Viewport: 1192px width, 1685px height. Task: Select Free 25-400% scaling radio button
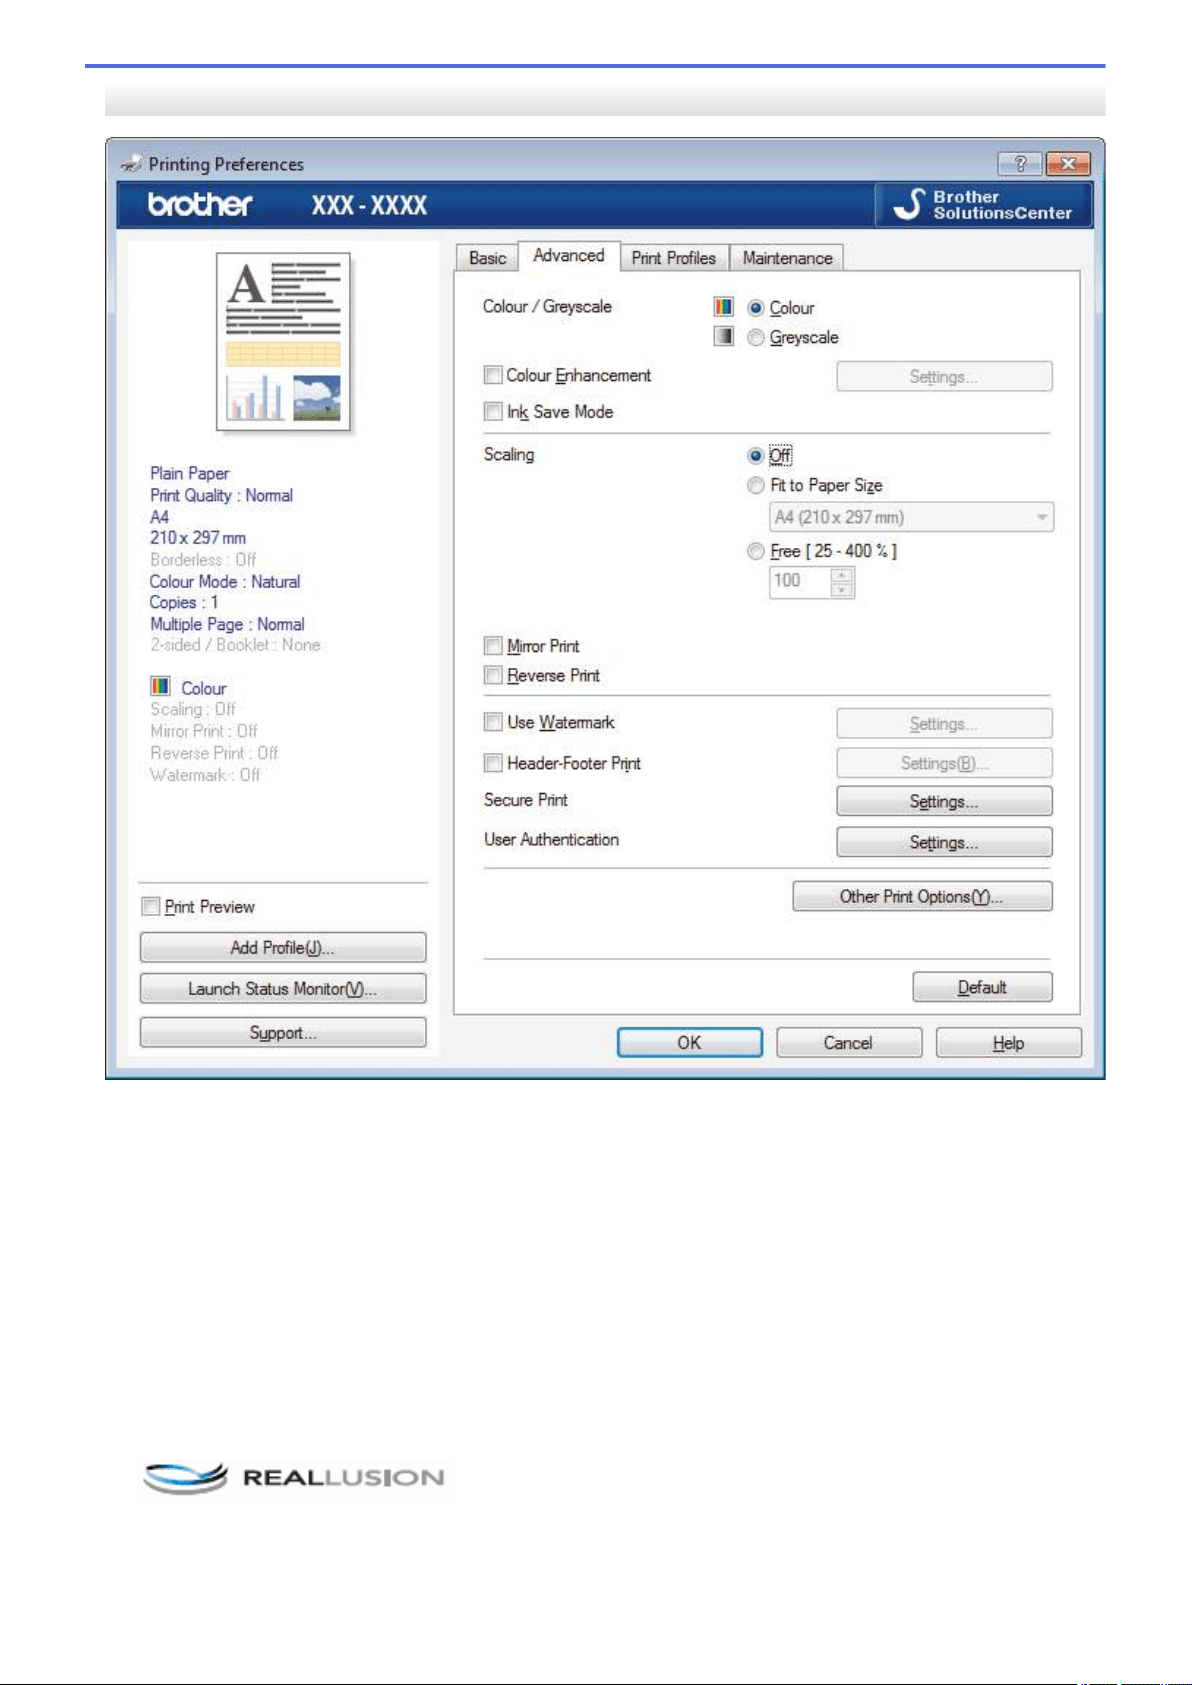[756, 551]
